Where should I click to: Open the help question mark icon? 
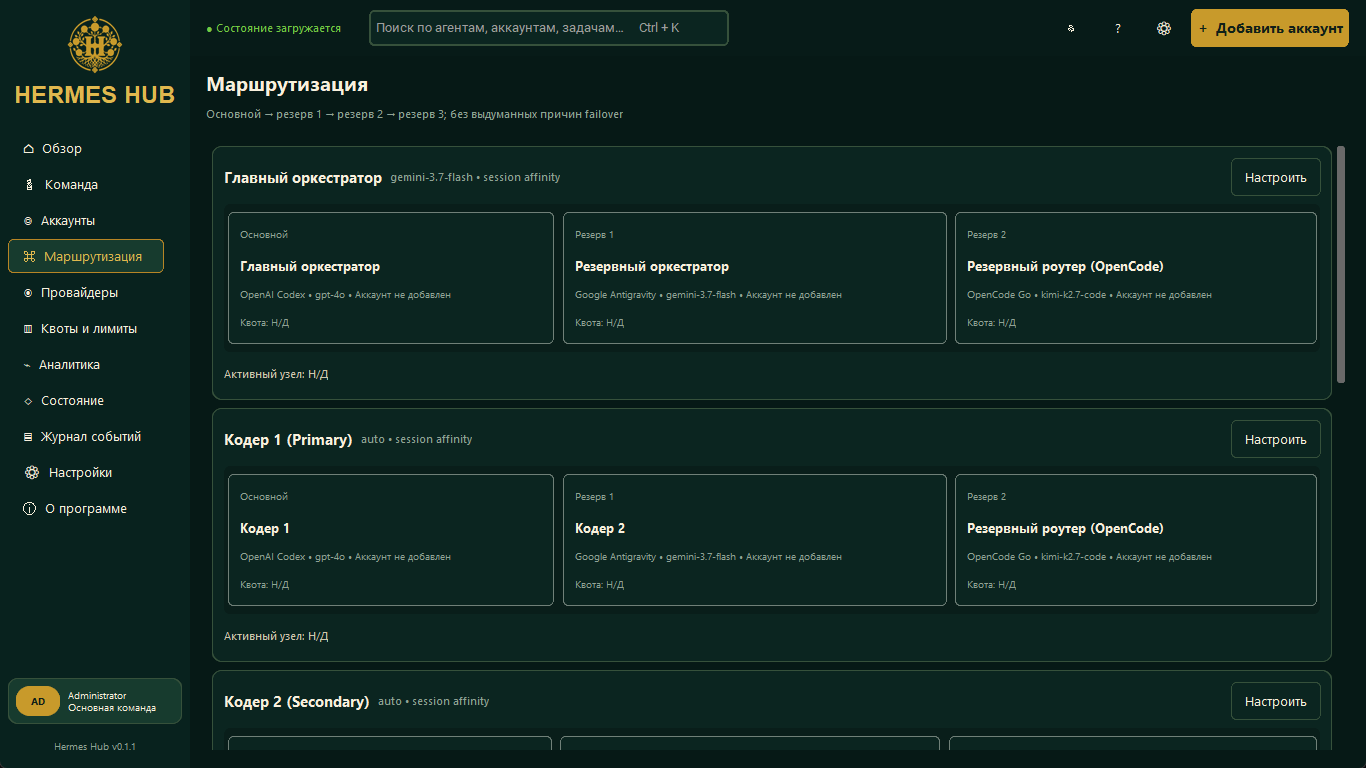point(1118,28)
